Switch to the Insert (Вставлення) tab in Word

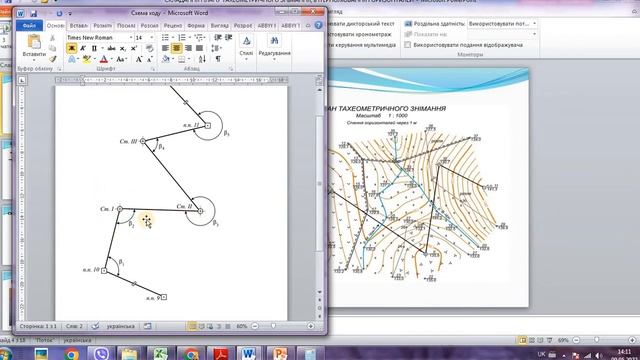[79, 25]
